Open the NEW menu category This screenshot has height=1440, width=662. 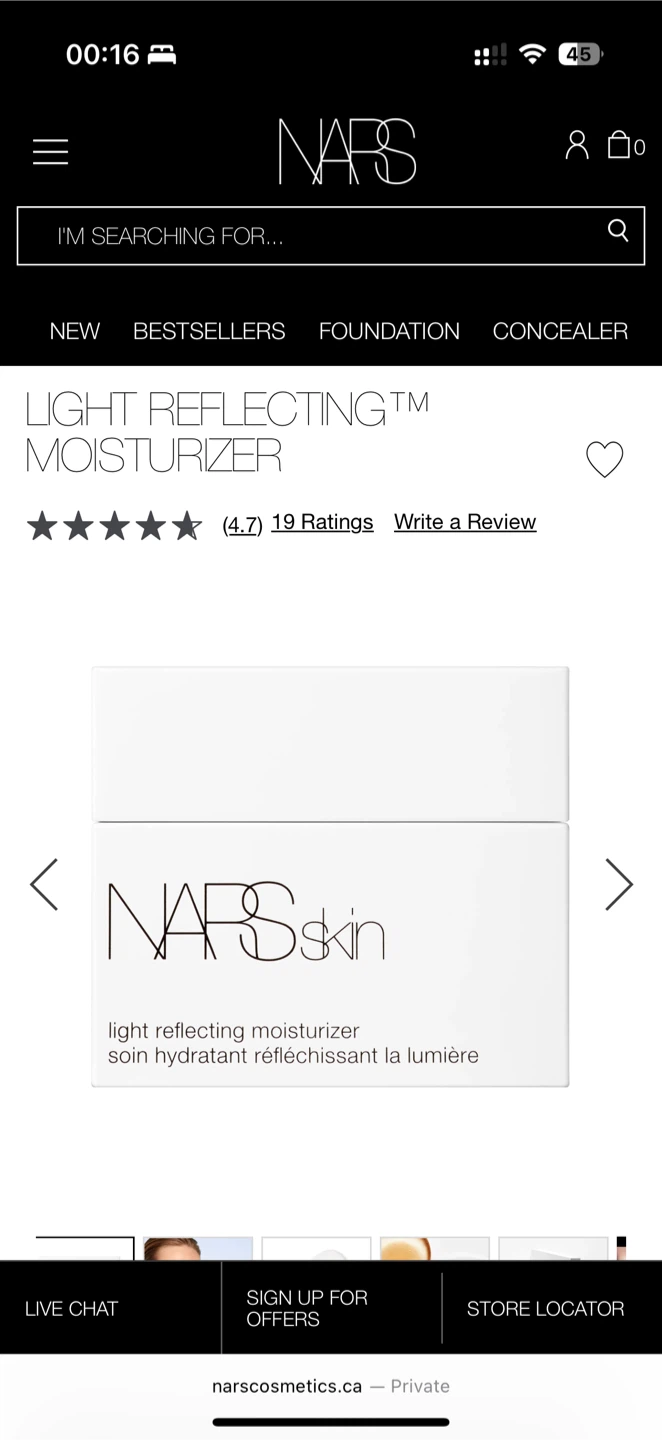coord(75,331)
